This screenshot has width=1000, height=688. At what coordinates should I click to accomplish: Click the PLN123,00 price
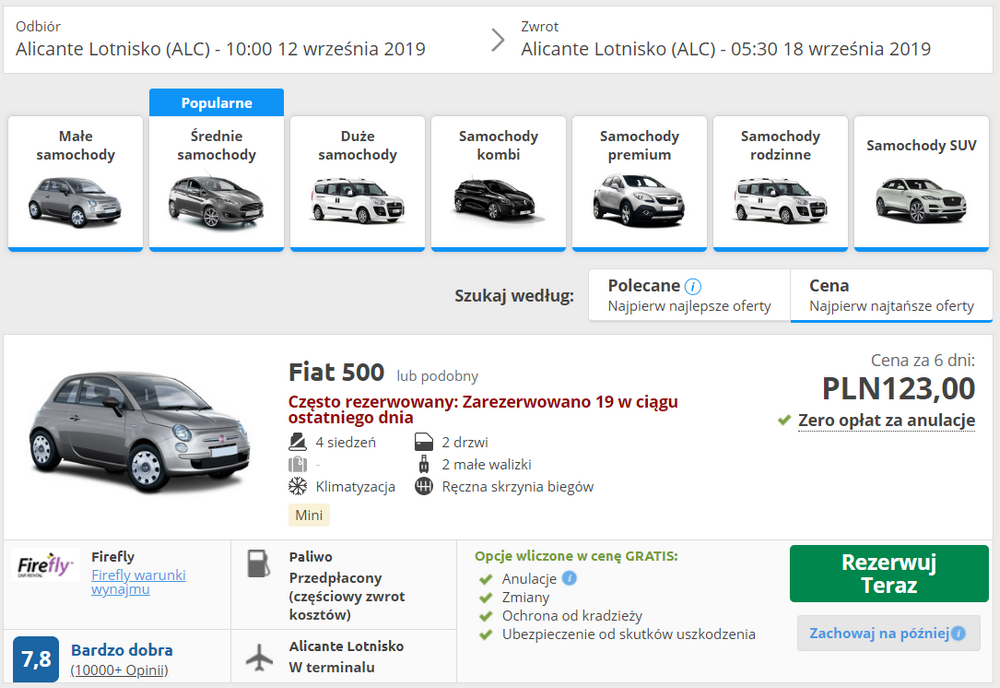898,389
